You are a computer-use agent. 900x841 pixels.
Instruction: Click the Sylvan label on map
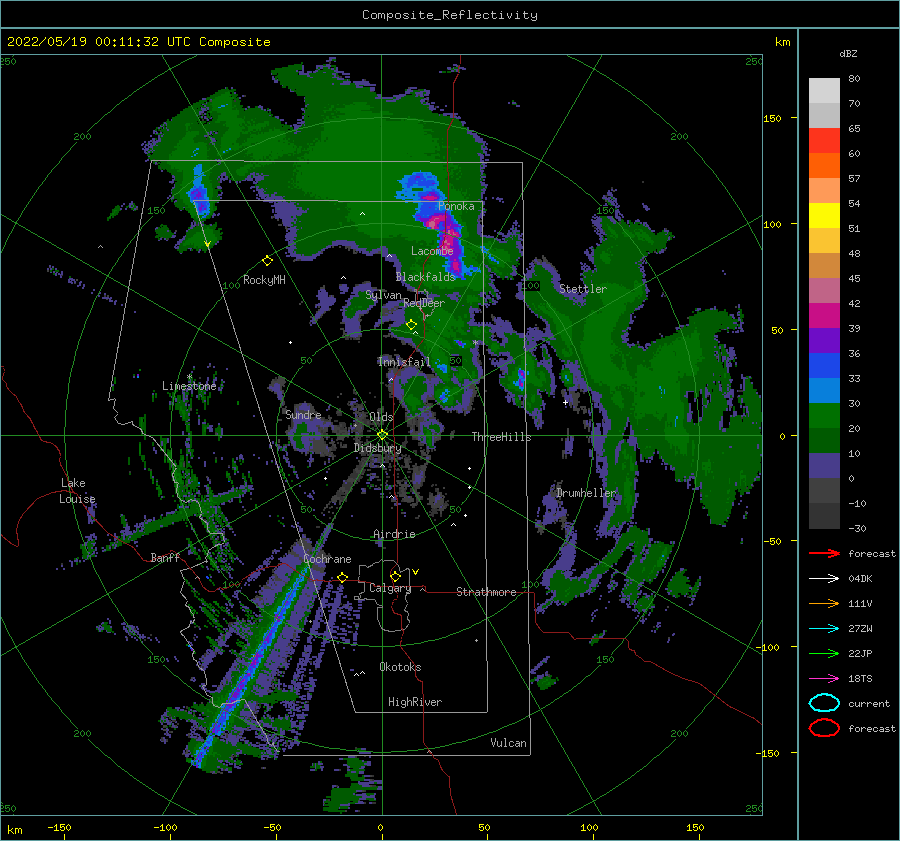383,295
